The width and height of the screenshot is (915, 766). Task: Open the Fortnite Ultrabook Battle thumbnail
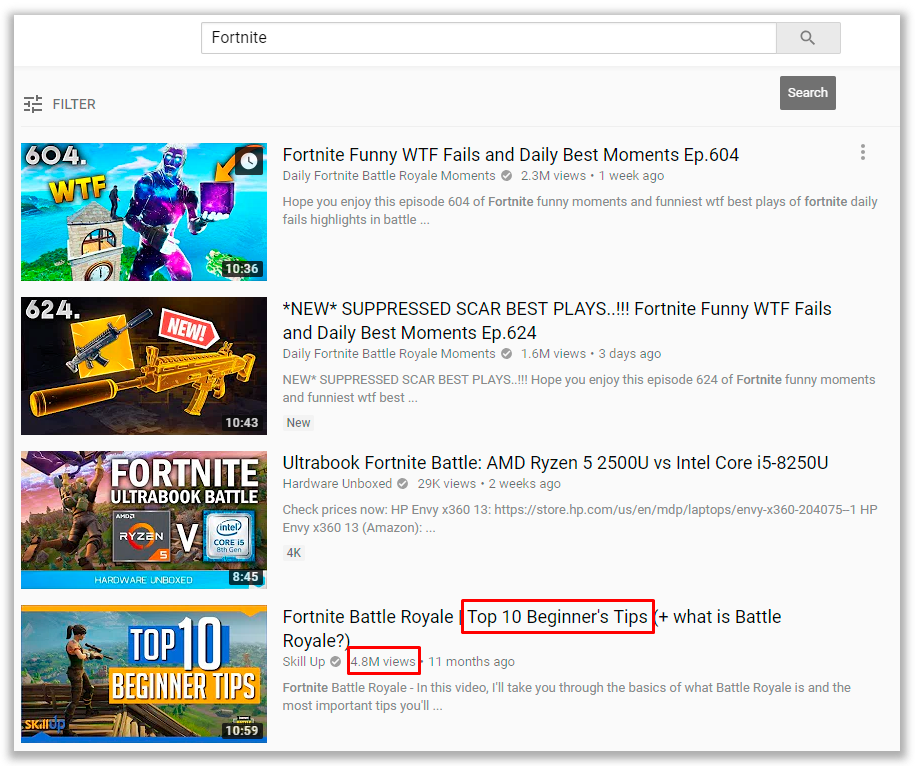144,520
